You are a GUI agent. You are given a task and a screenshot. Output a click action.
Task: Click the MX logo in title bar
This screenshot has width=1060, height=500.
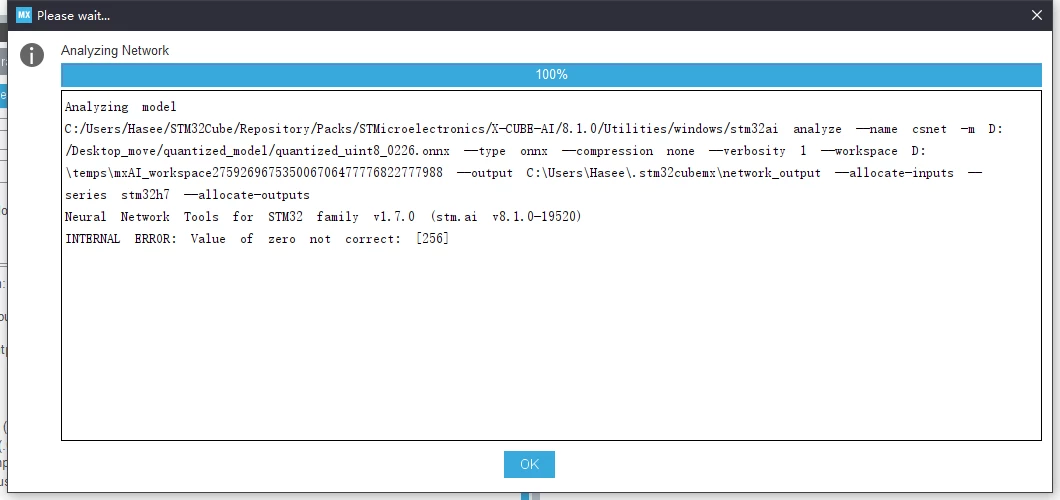[24, 15]
